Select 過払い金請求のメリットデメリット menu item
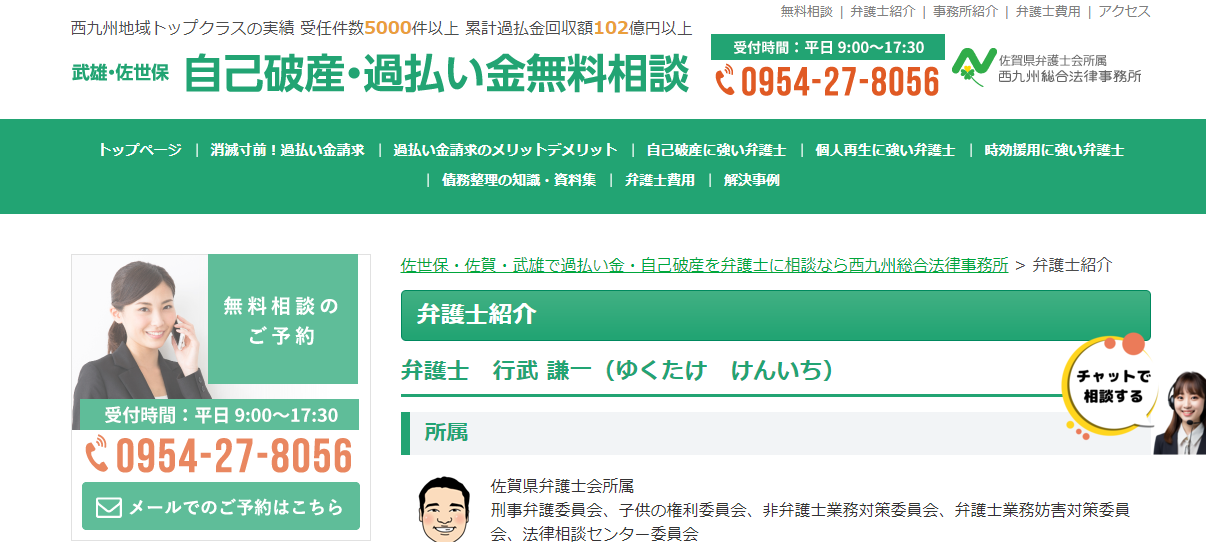The height and width of the screenshot is (542, 1206). pyautogui.click(x=505, y=150)
